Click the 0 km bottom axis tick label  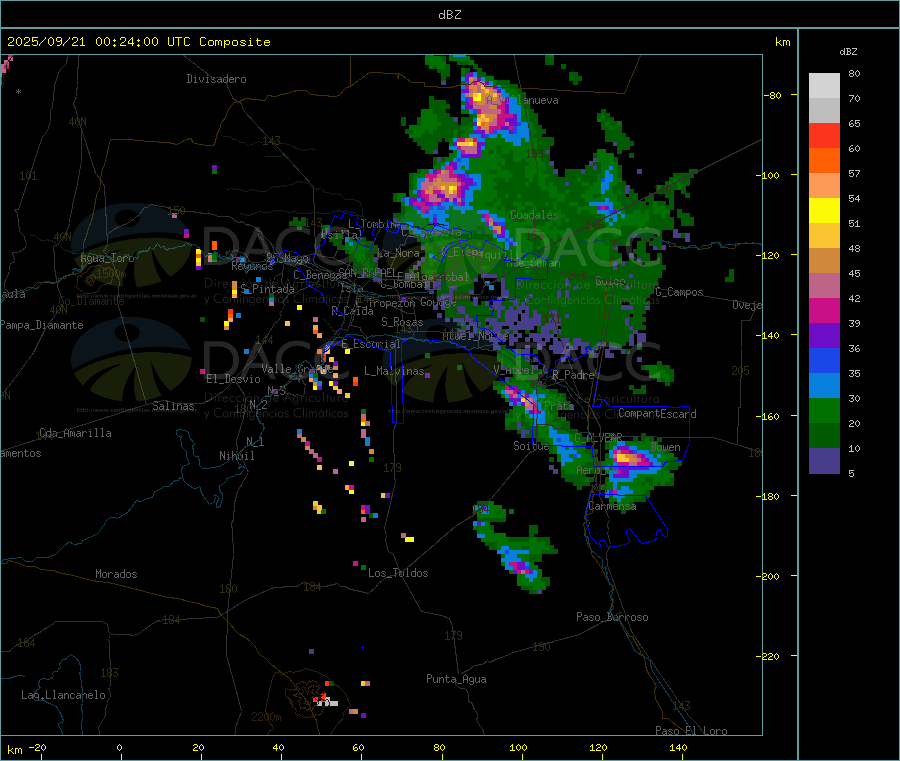(119, 748)
